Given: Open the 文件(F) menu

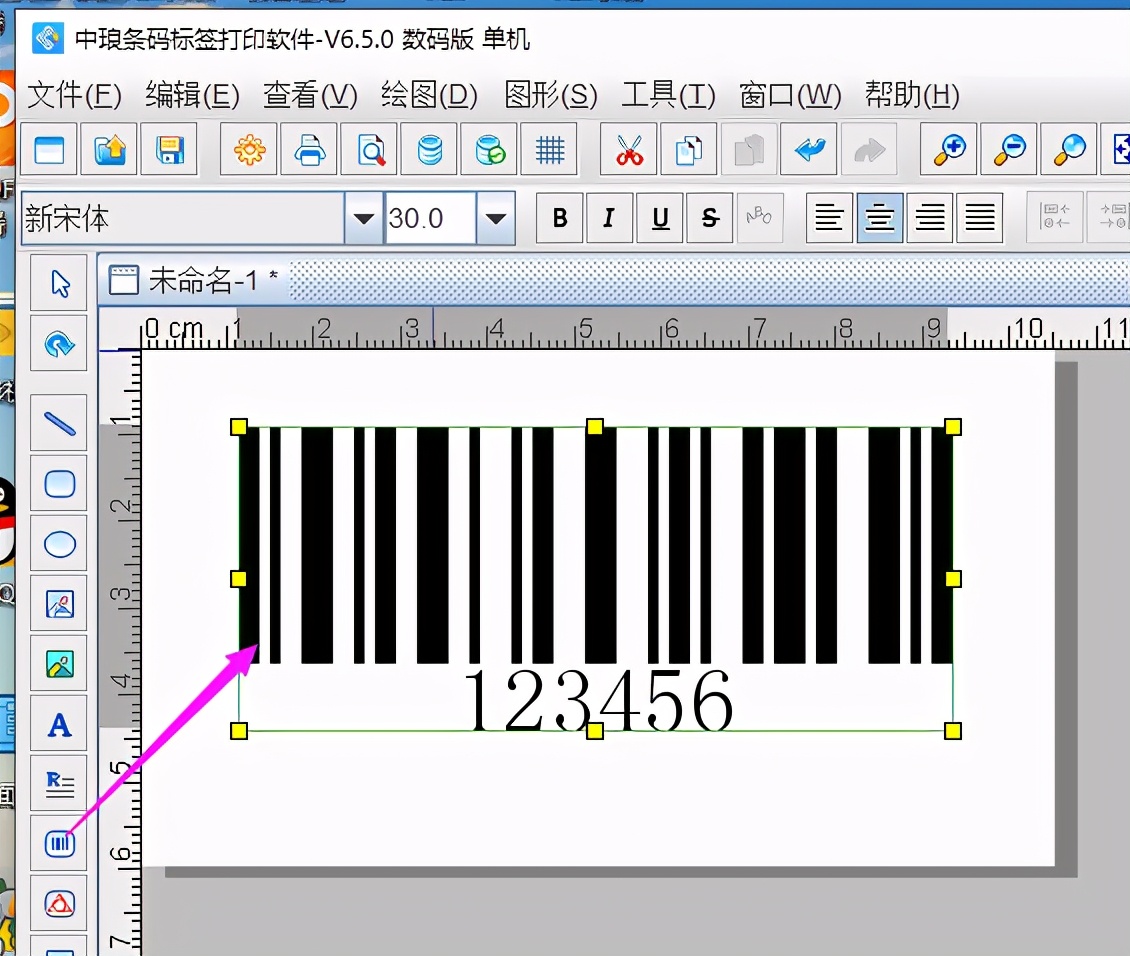Looking at the screenshot, I should click(x=74, y=95).
